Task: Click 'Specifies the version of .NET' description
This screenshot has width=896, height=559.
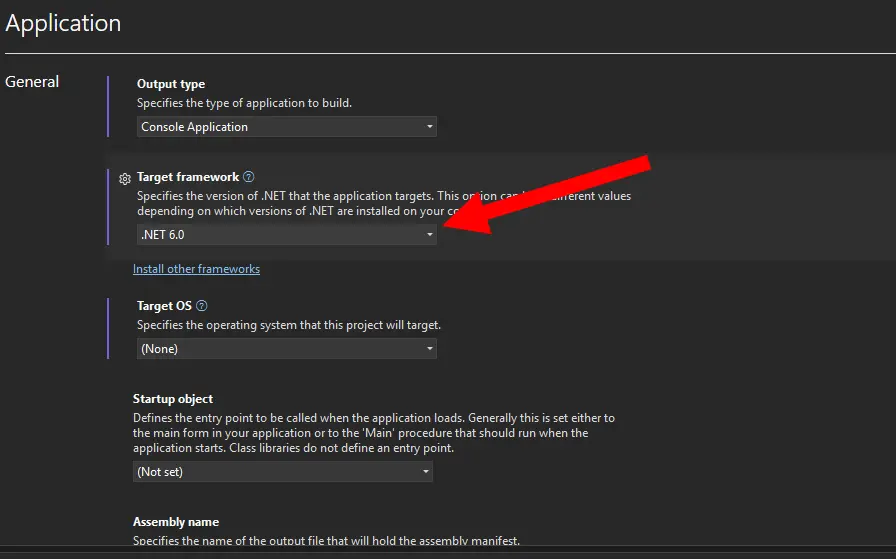Action: point(384,203)
